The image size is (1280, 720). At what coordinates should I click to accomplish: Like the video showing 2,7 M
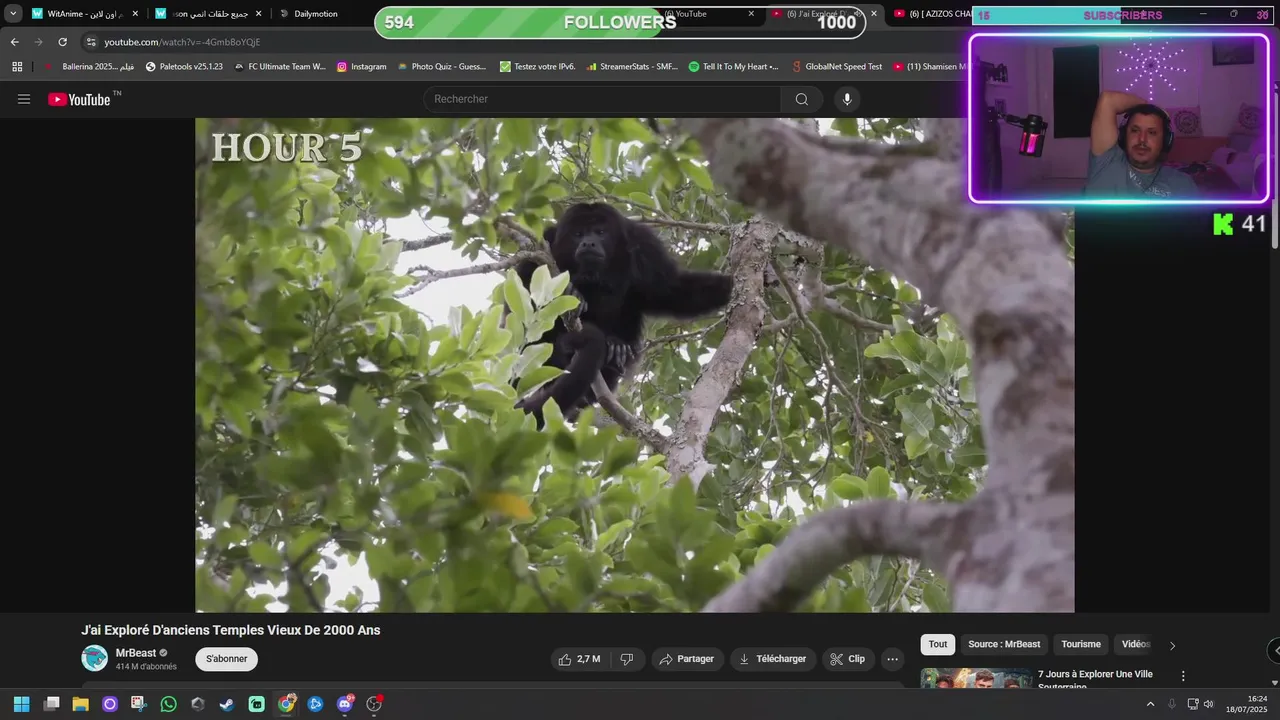[579, 659]
